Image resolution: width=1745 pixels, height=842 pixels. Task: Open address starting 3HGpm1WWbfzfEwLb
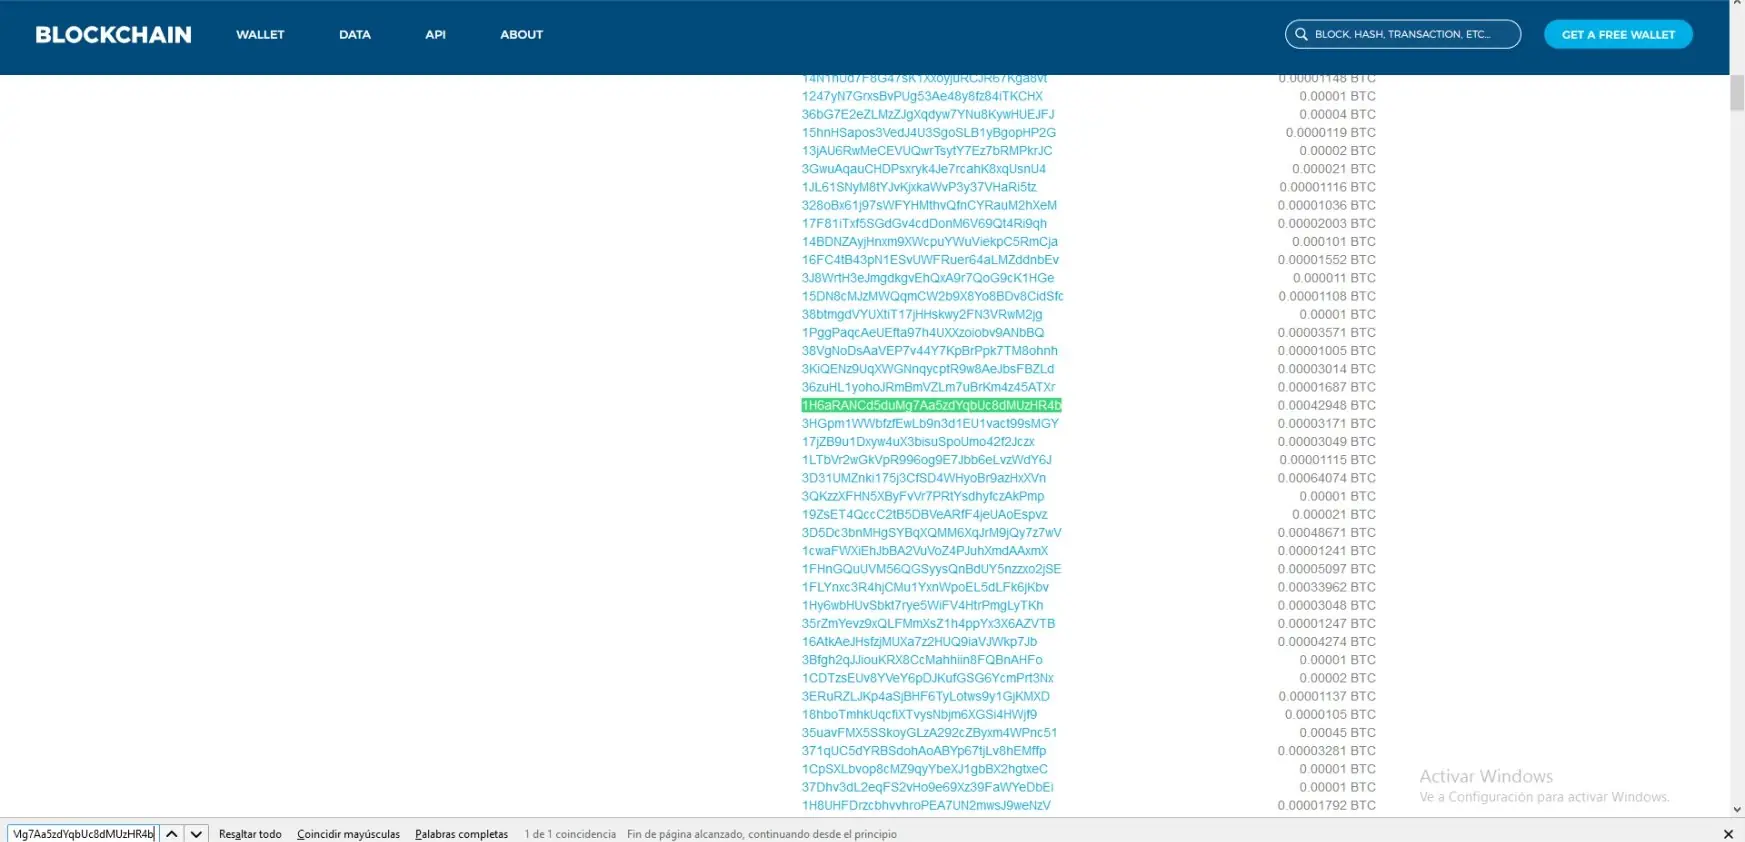point(930,423)
